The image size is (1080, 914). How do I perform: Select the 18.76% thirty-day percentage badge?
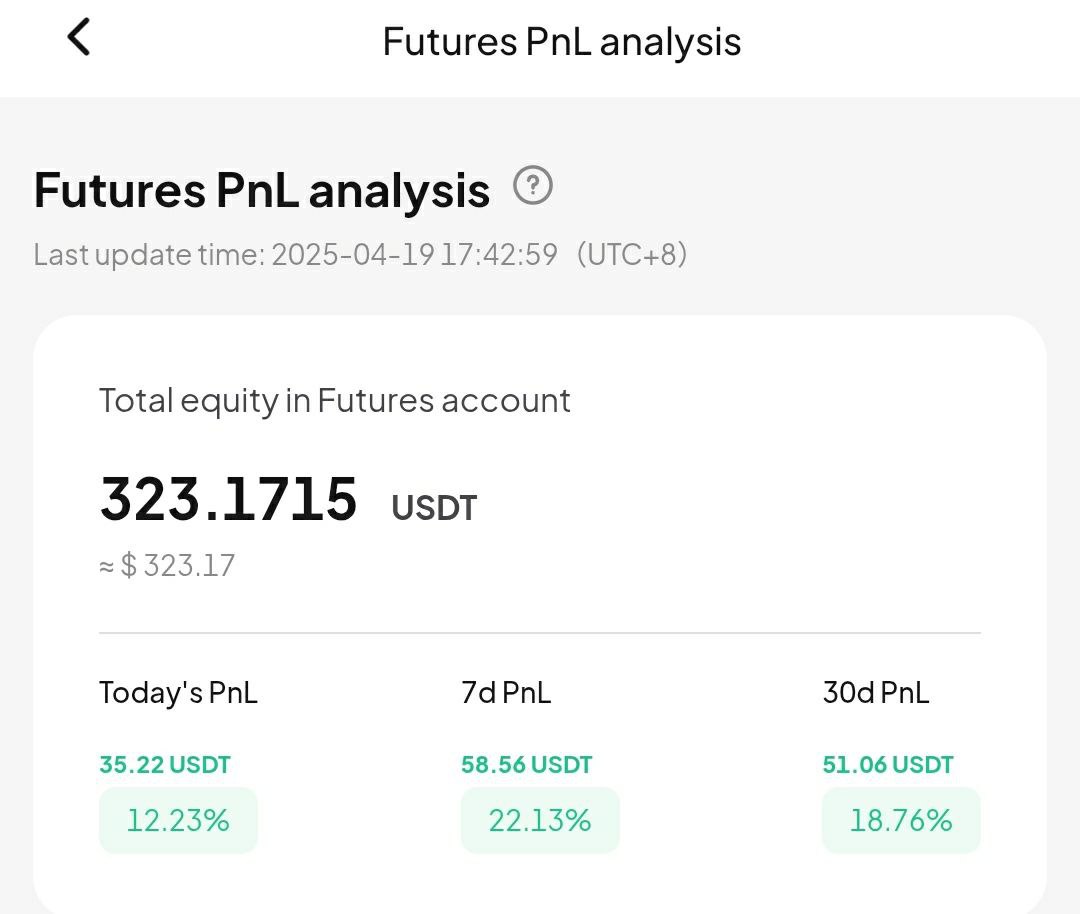(x=901, y=820)
